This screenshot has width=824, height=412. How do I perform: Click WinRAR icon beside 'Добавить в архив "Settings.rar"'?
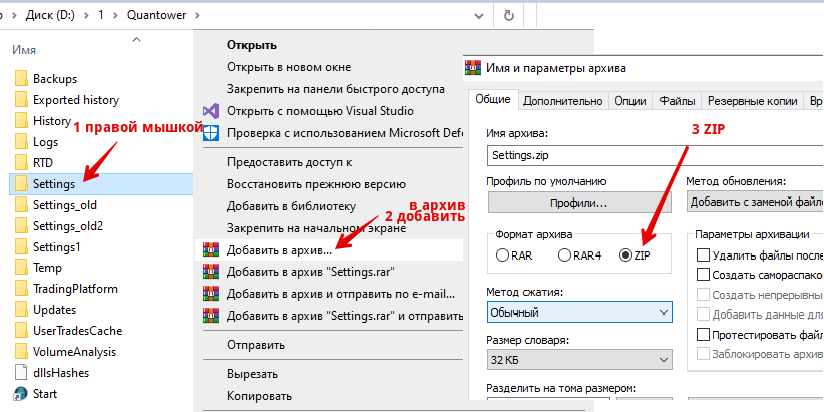pos(210,272)
